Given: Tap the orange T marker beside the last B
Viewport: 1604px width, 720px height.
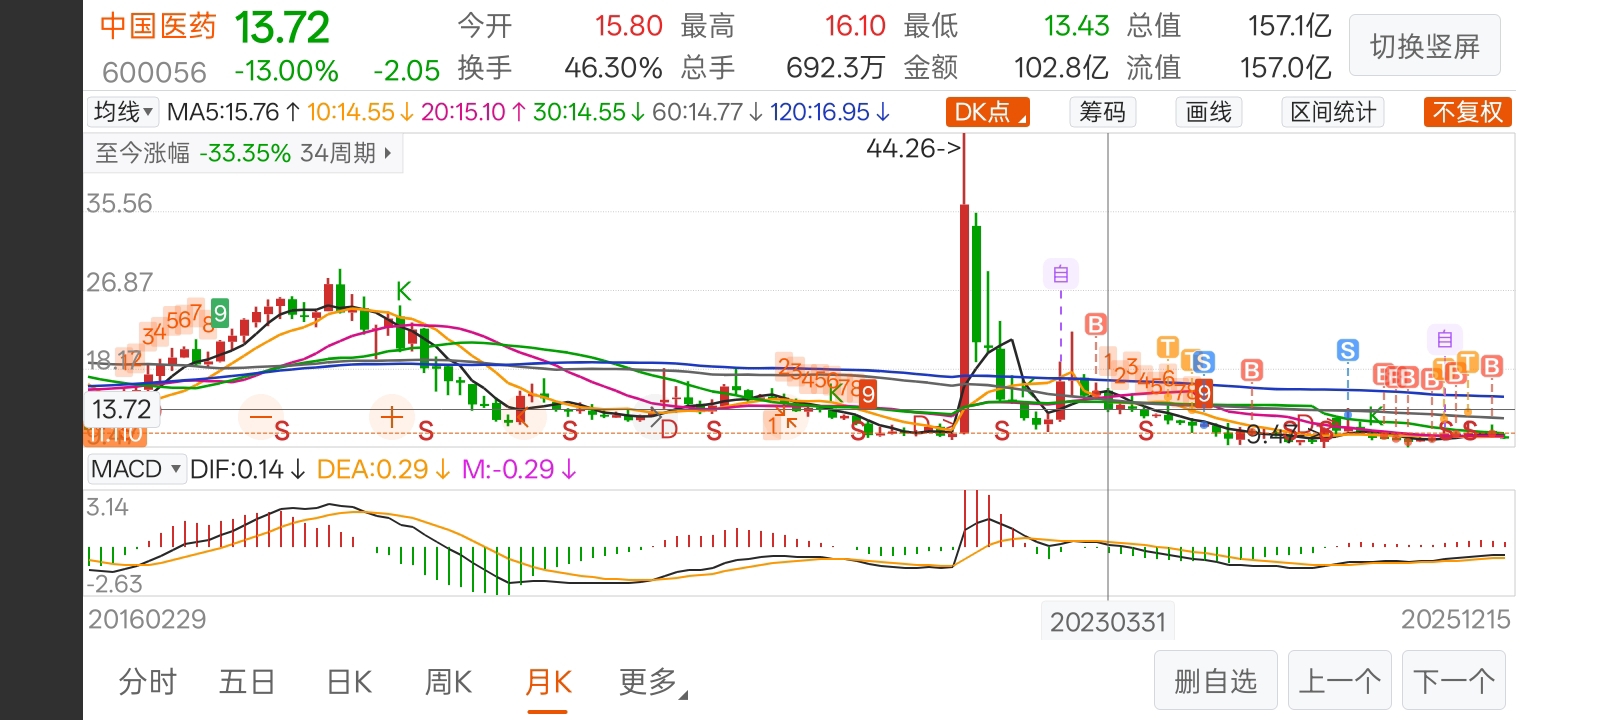Looking at the screenshot, I should [1468, 362].
